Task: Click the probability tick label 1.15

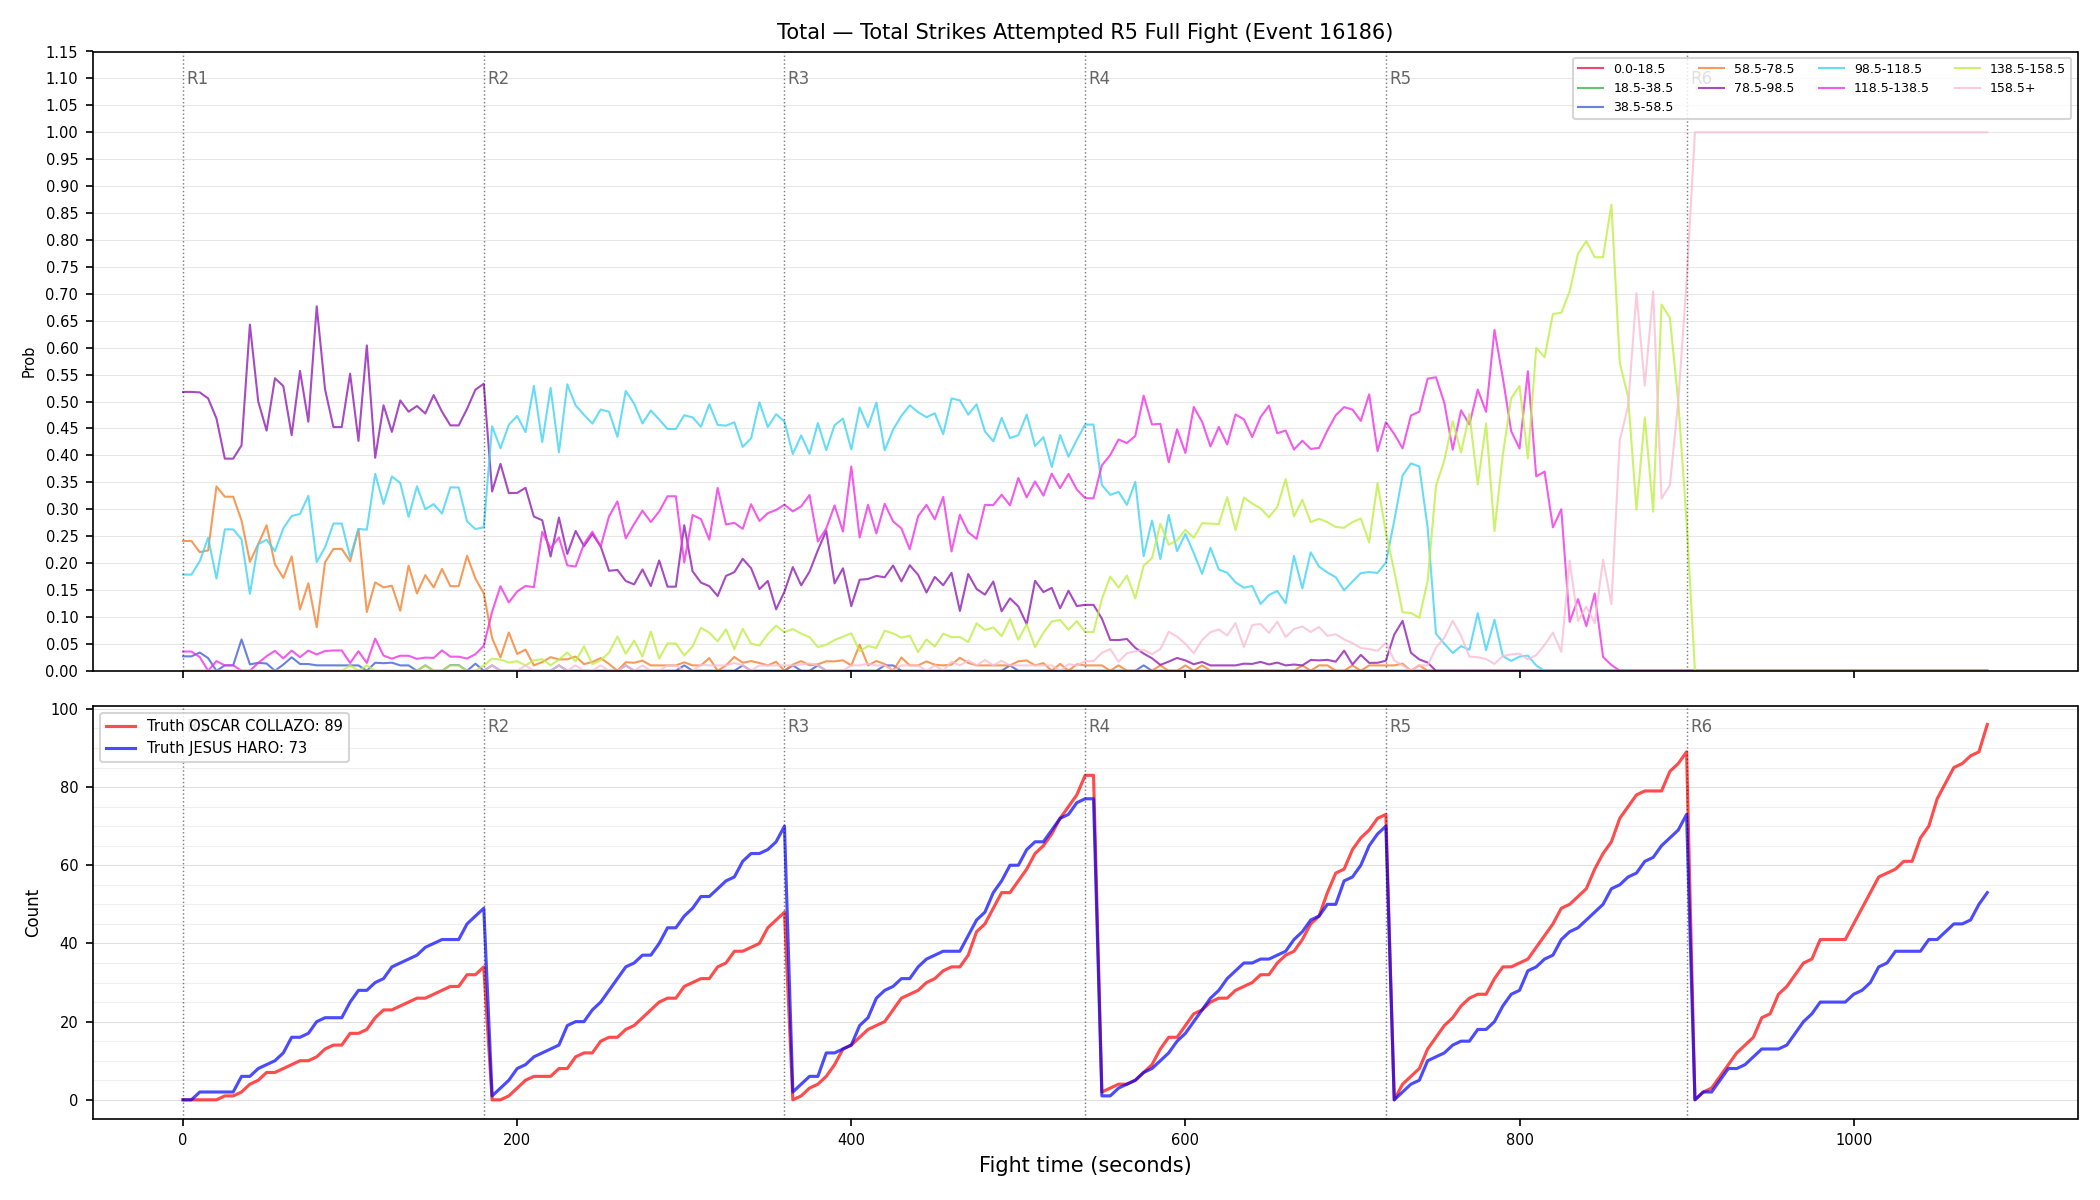Action: pyautogui.click(x=62, y=52)
